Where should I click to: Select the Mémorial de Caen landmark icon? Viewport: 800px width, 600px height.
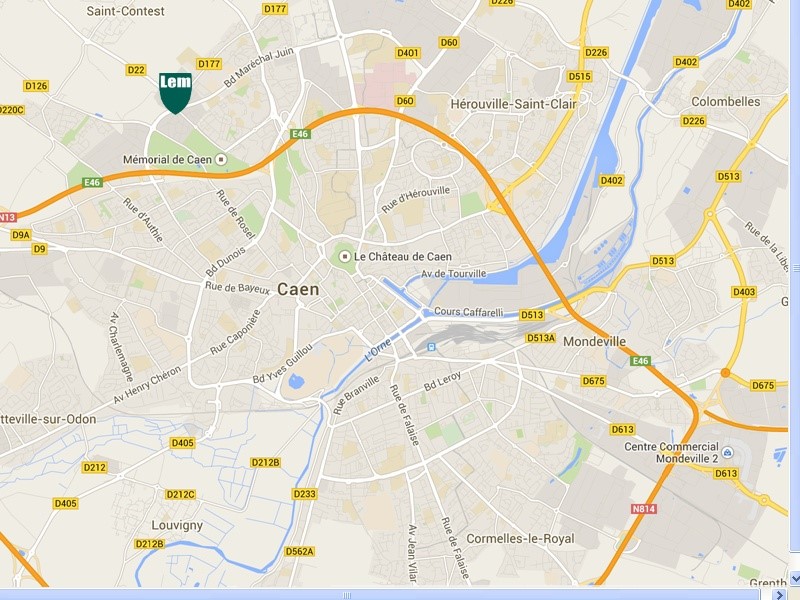tap(221, 160)
